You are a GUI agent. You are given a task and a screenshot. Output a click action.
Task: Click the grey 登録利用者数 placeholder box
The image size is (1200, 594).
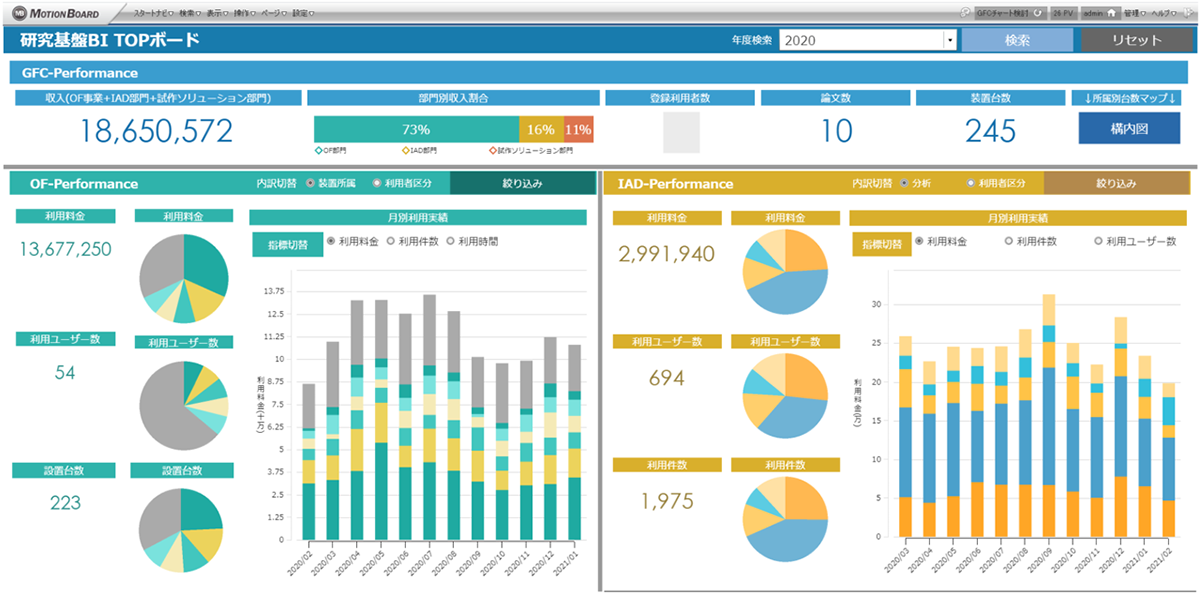tap(681, 132)
